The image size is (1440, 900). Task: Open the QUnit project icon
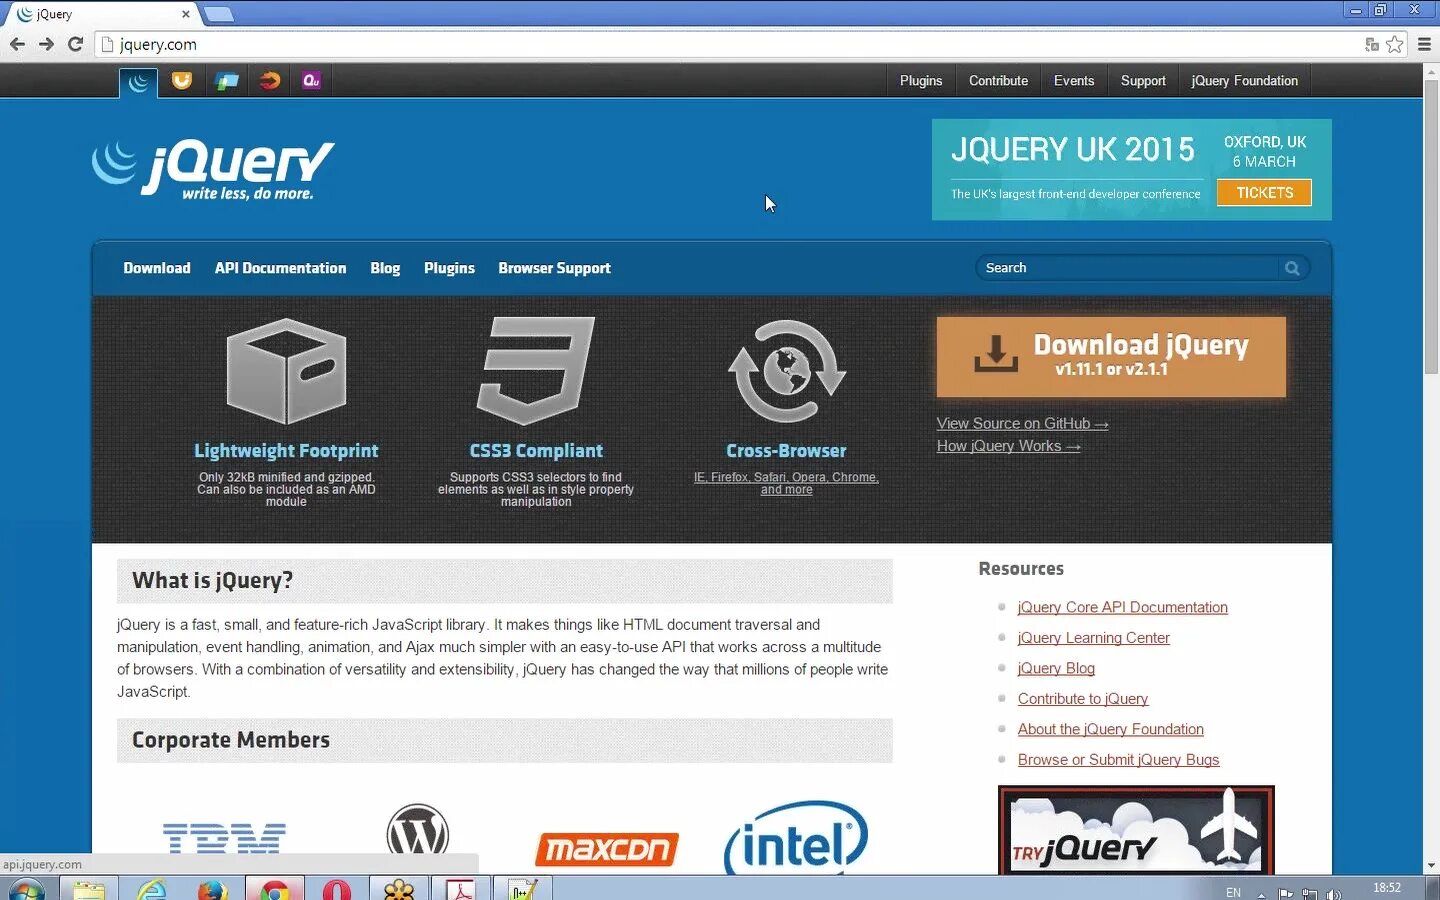(311, 81)
